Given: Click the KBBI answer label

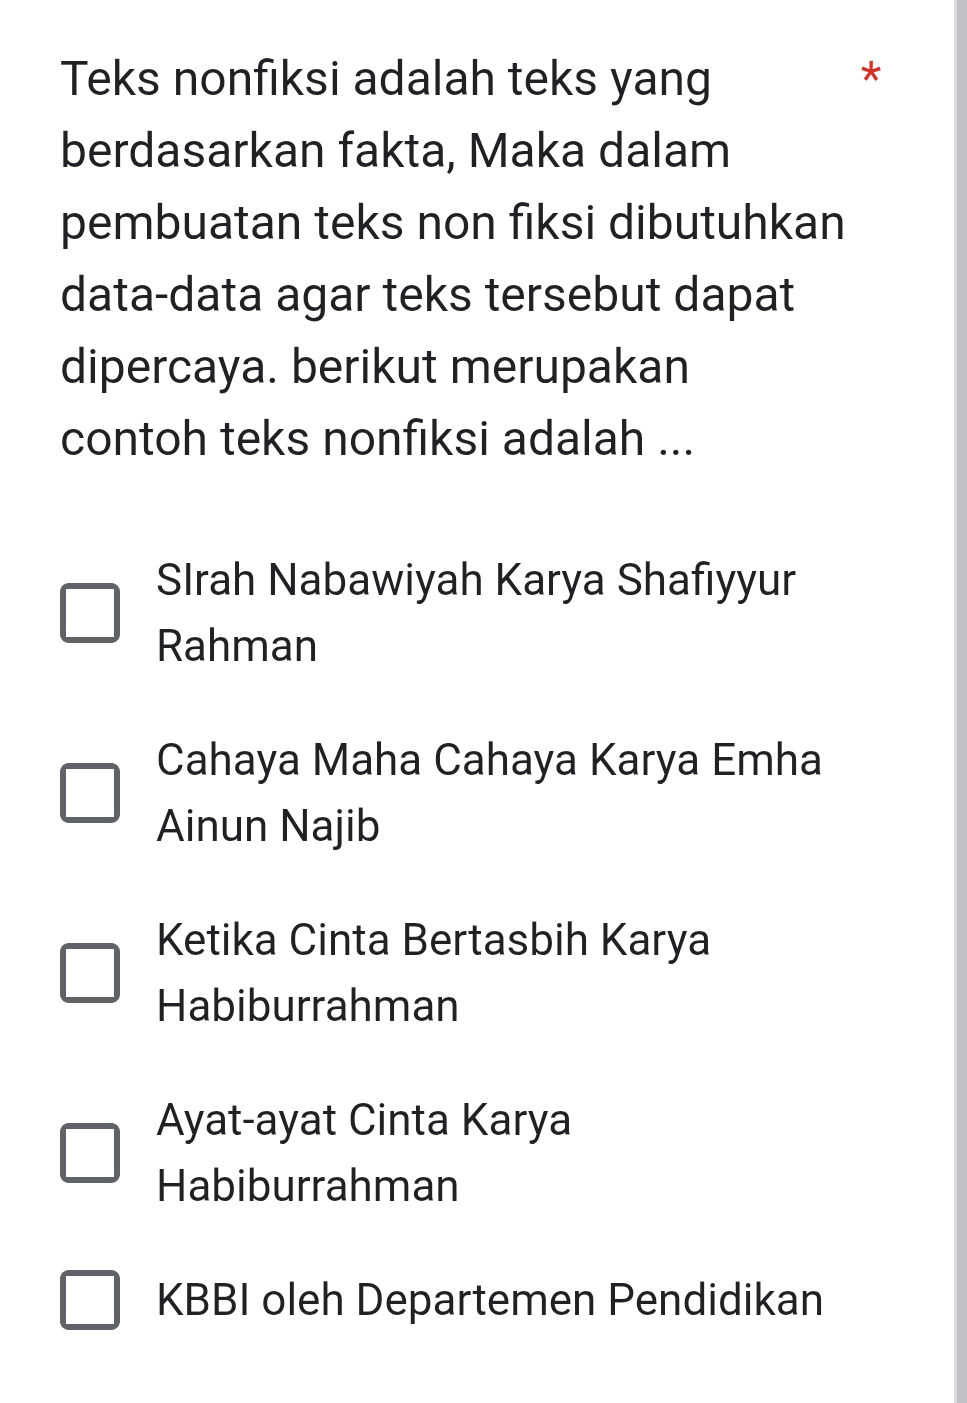Looking at the screenshot, I should pyautogui.click(x=488, y=1300).
